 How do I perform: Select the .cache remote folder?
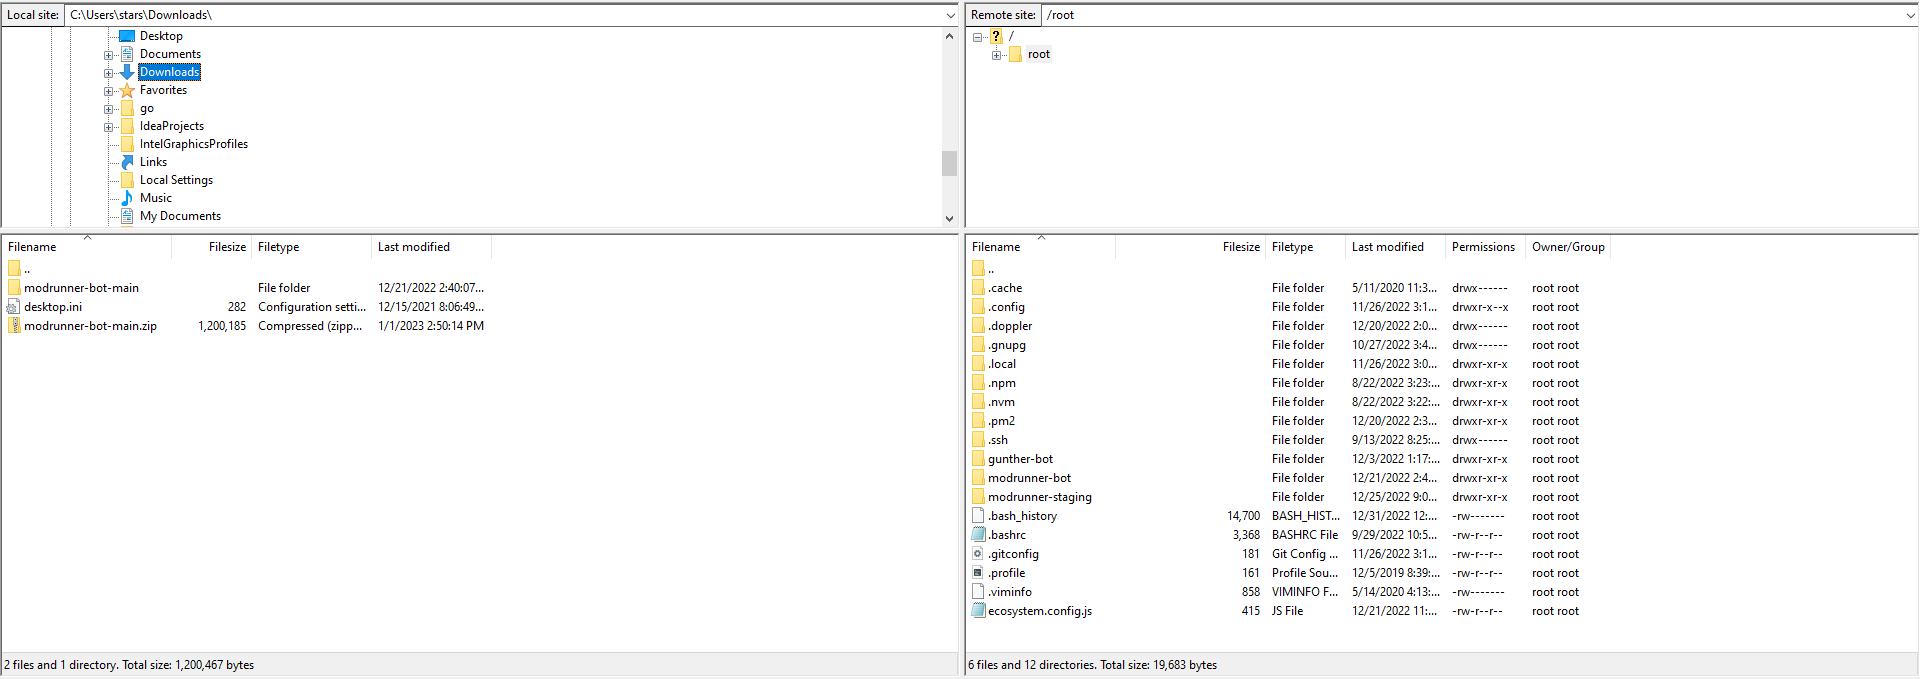pyautogui.click(x=1005, y=288)
